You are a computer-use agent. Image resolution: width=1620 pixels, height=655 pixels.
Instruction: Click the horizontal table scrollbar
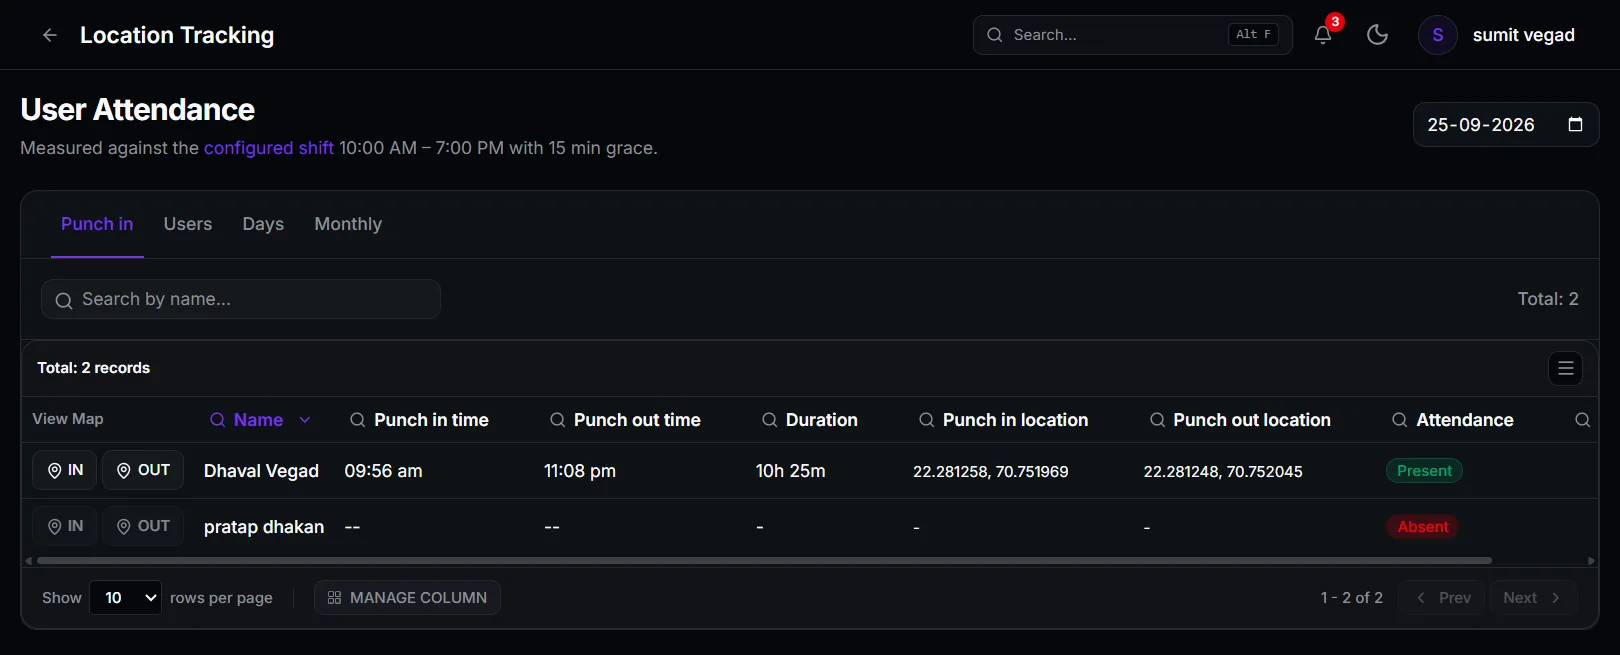point(764,561)
